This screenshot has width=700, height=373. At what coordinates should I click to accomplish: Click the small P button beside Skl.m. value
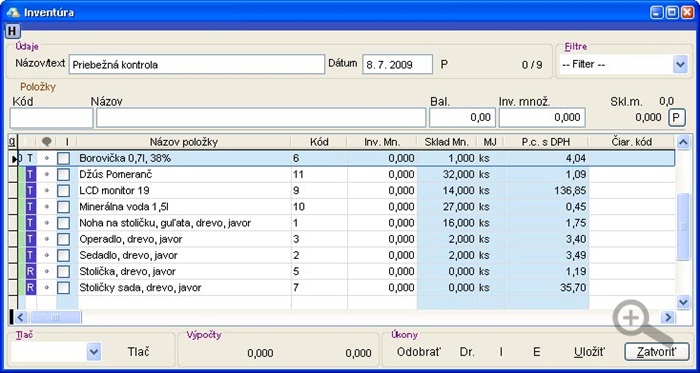(x=676, y=118)
